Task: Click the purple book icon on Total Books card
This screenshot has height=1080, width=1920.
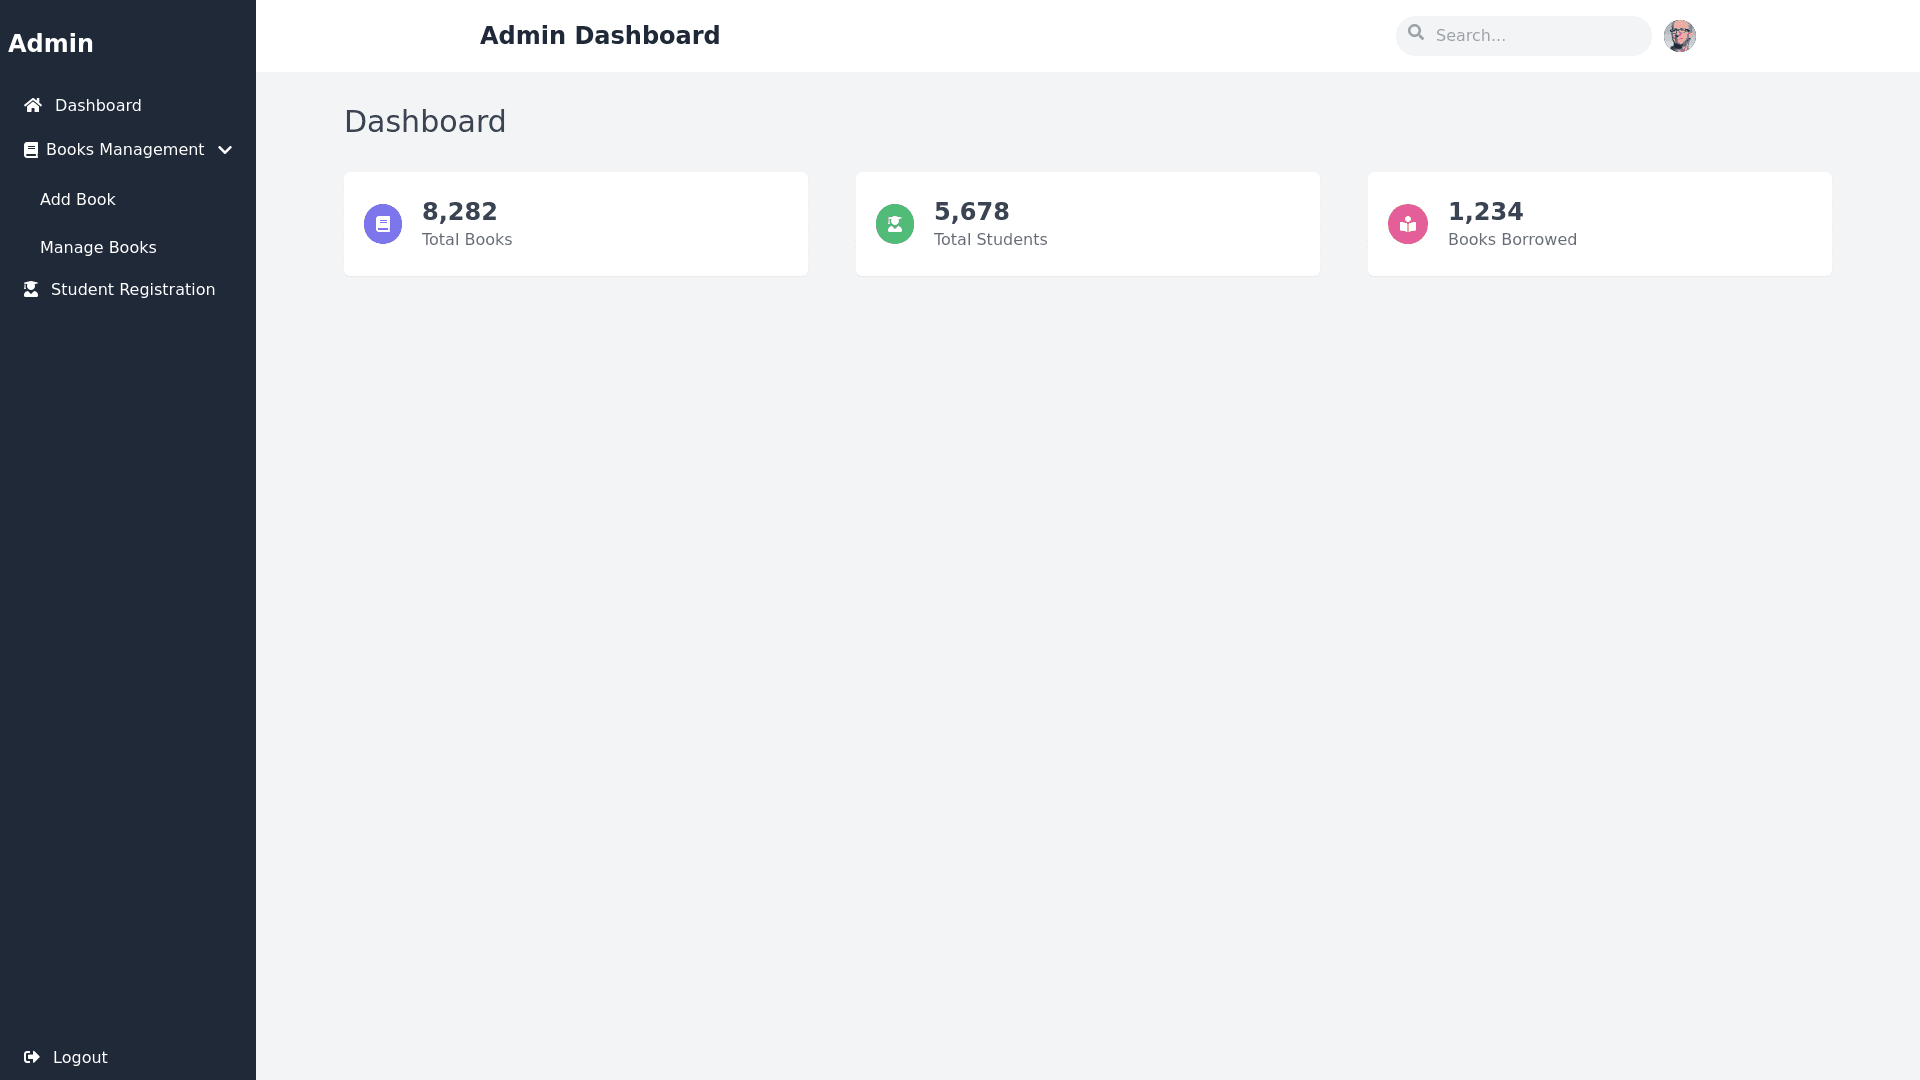Action: (383, 223)
